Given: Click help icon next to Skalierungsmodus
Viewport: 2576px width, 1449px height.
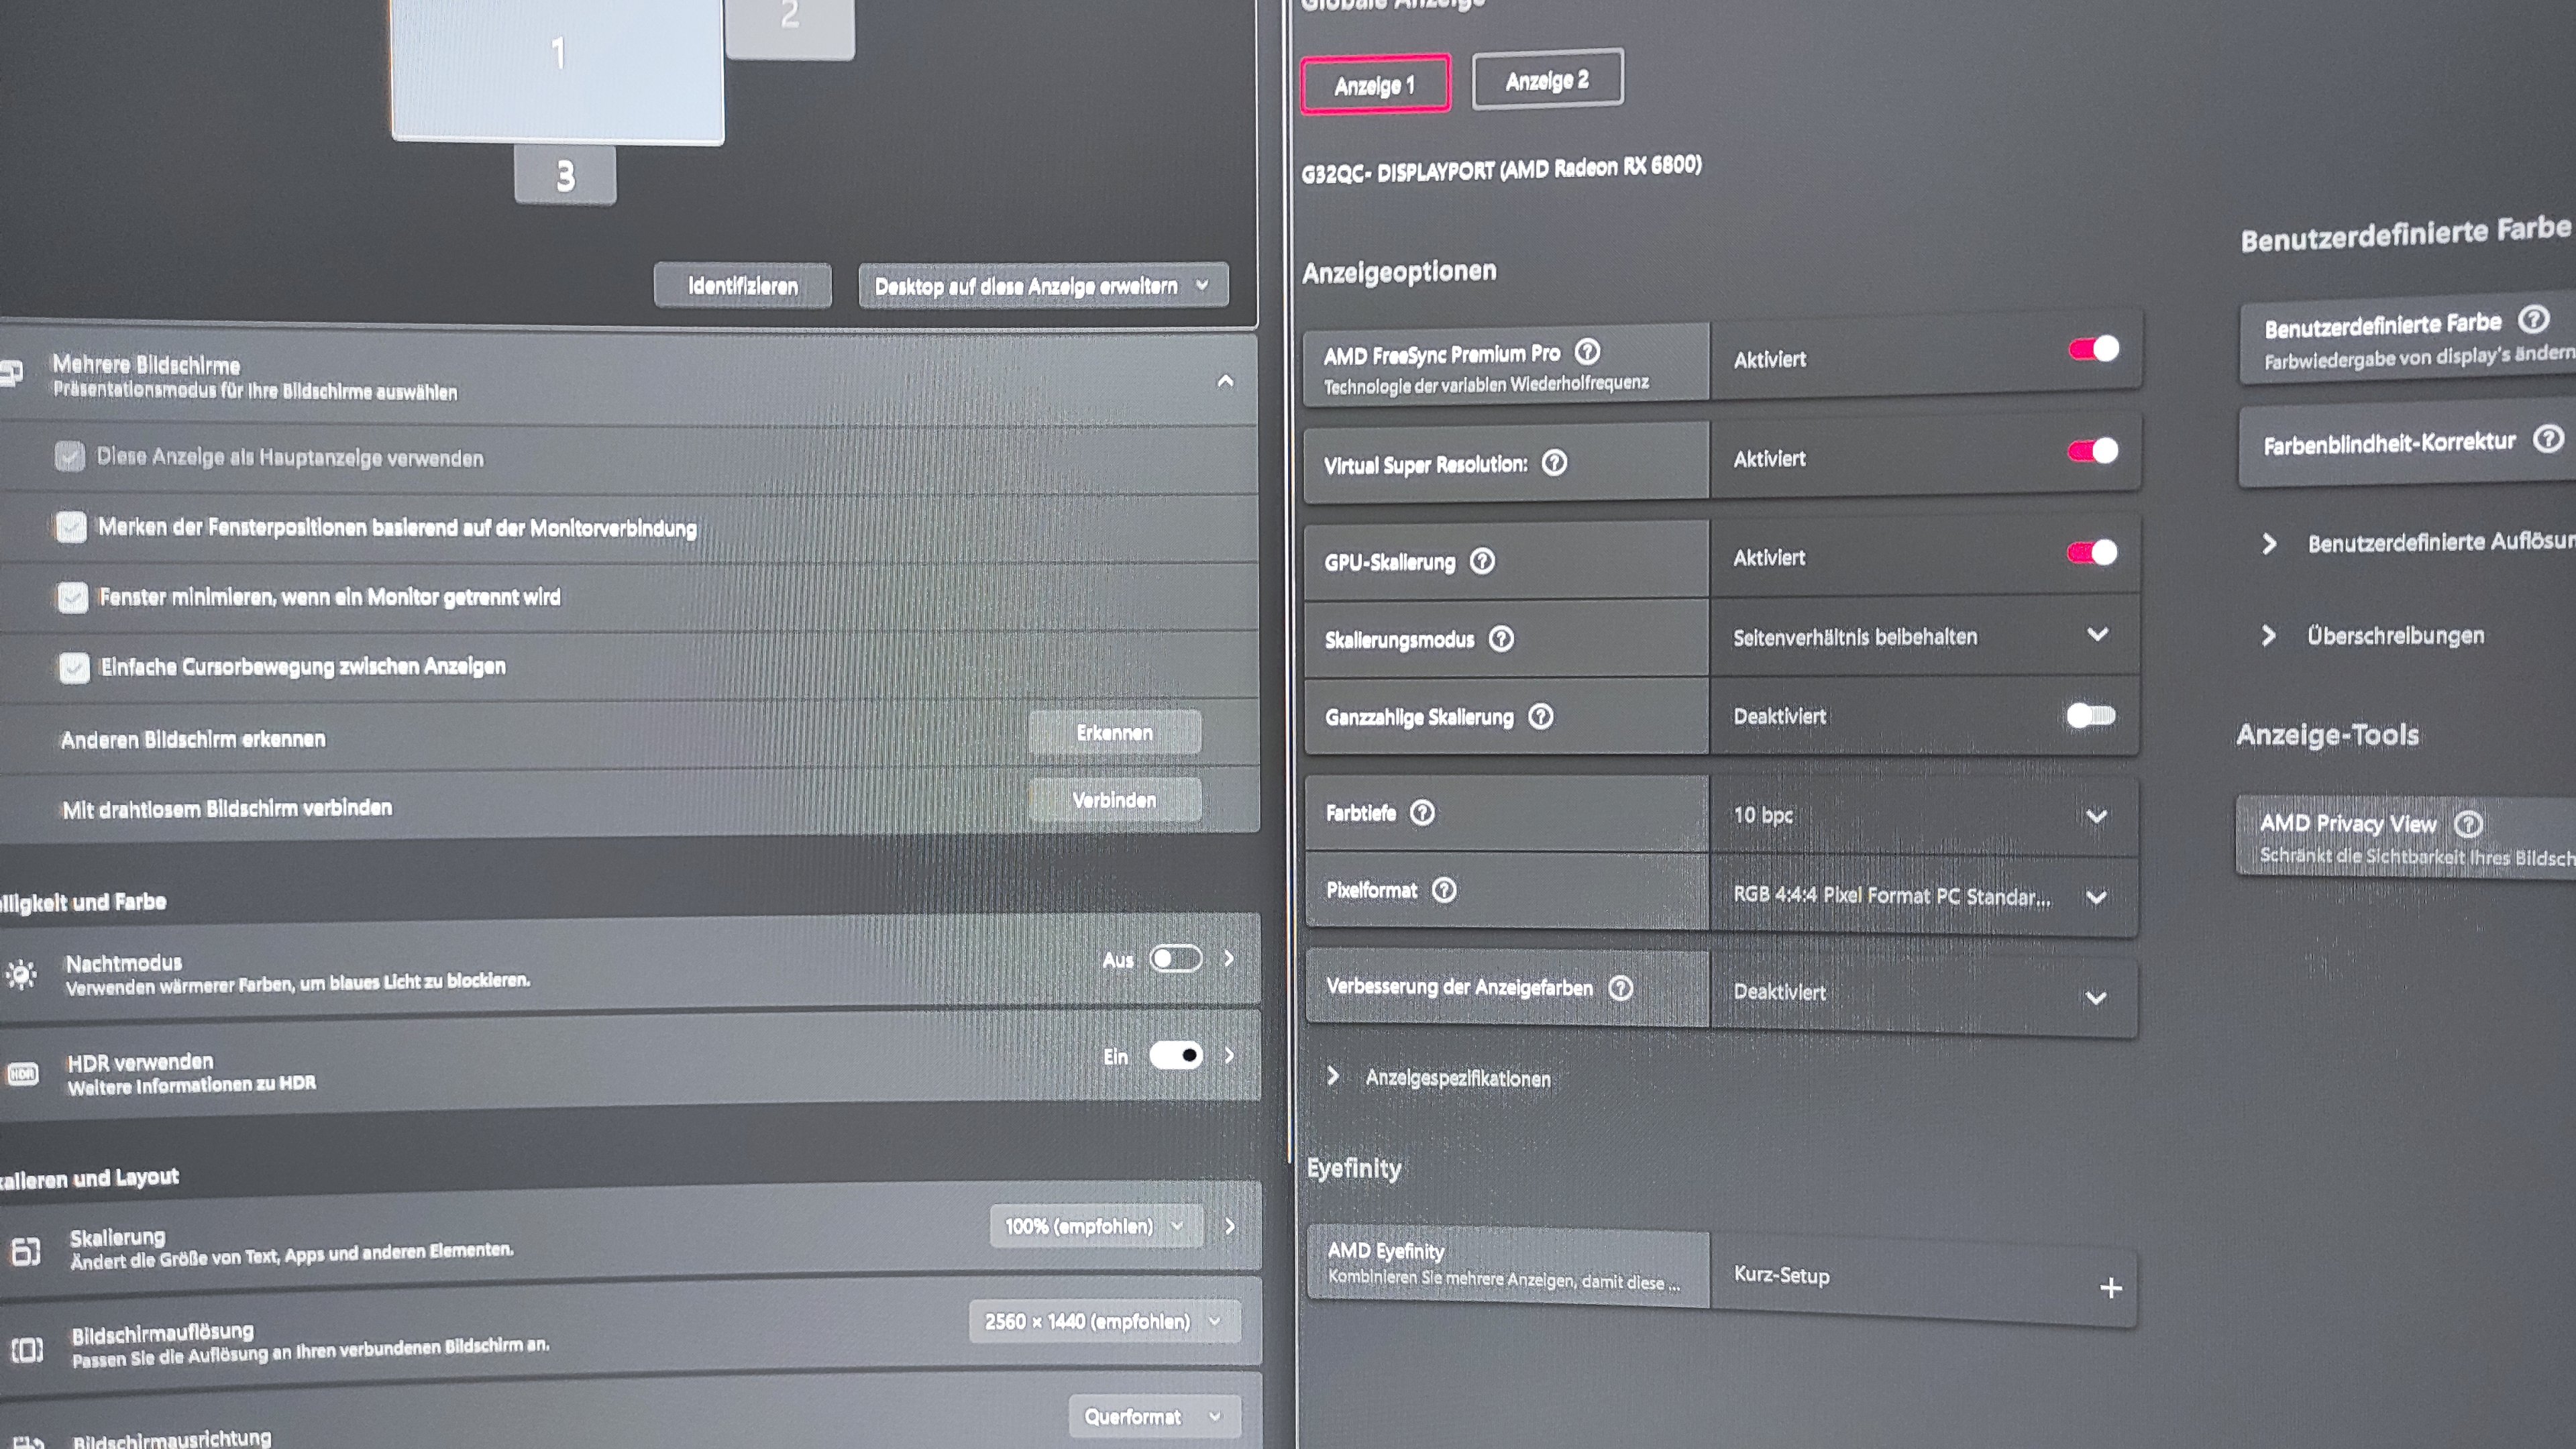Looking at the screenshot, I should [1501, 638].
